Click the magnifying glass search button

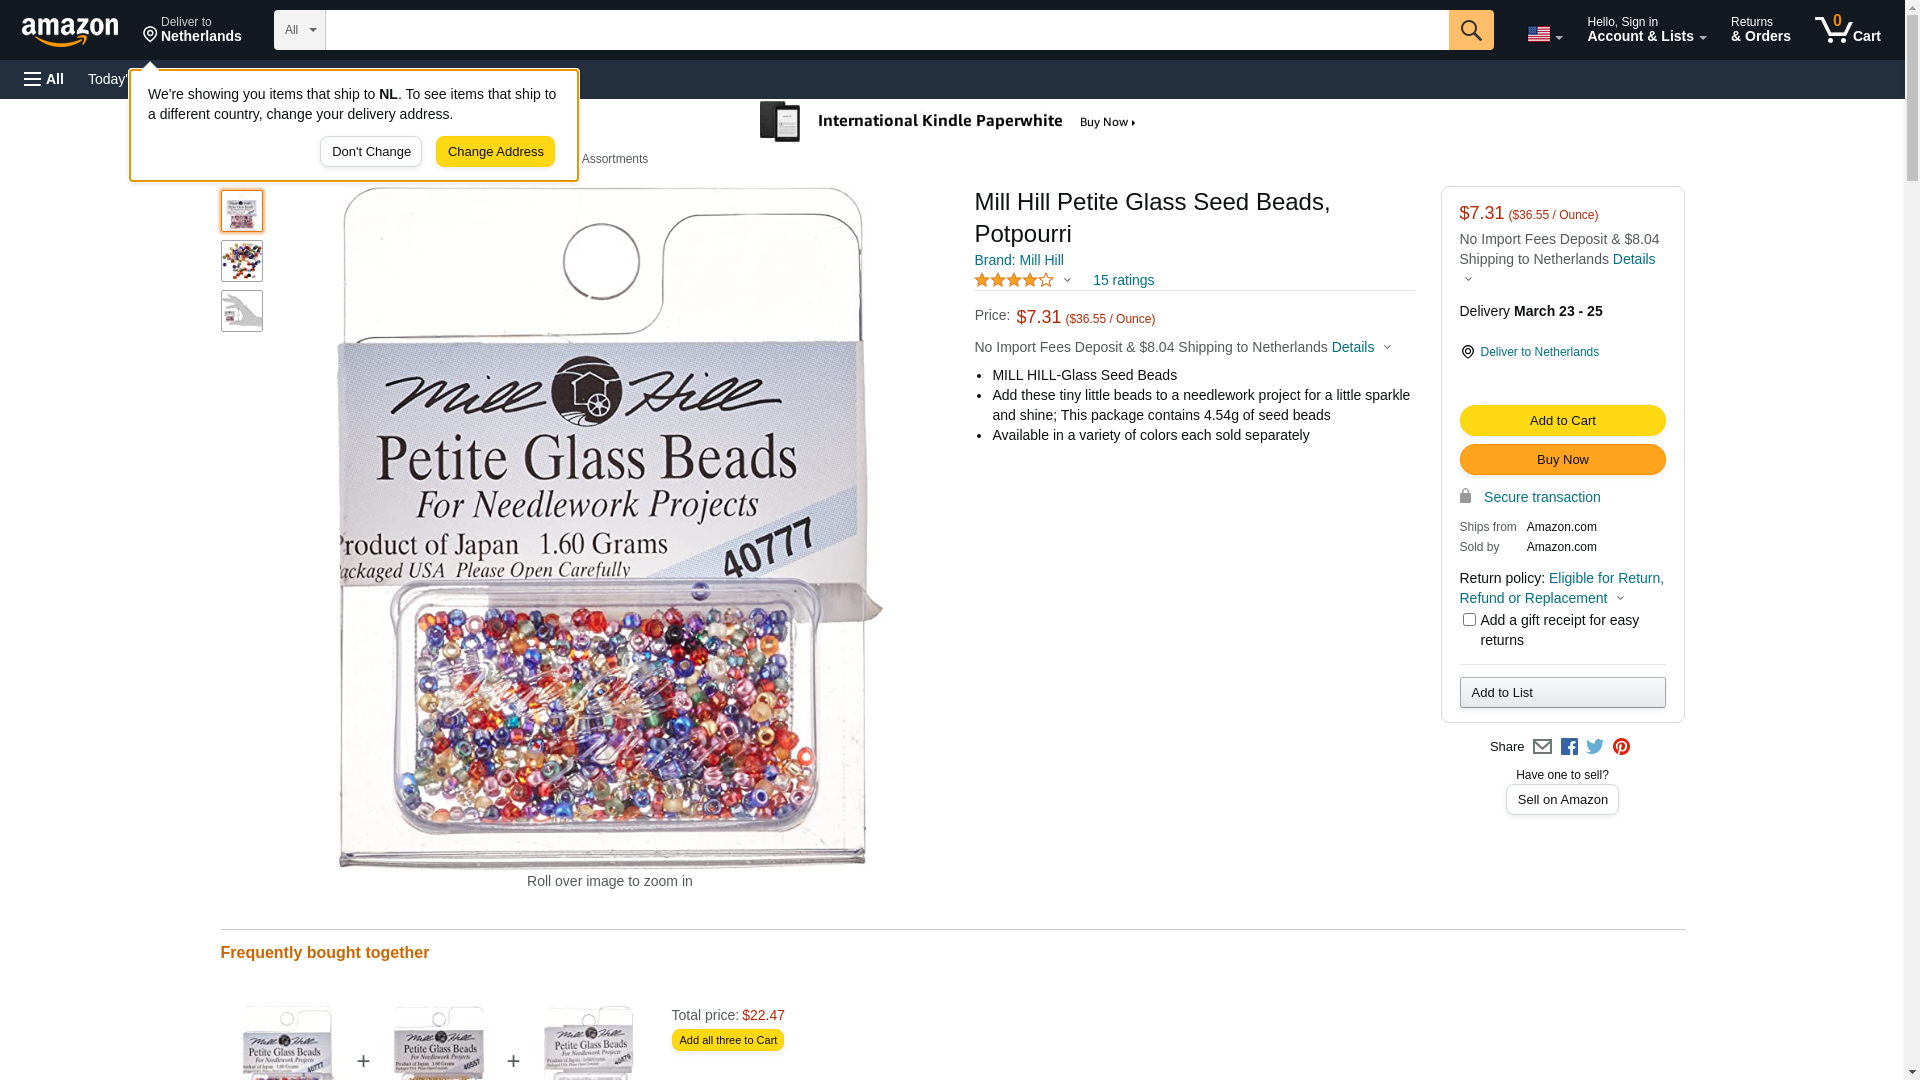1470,30
